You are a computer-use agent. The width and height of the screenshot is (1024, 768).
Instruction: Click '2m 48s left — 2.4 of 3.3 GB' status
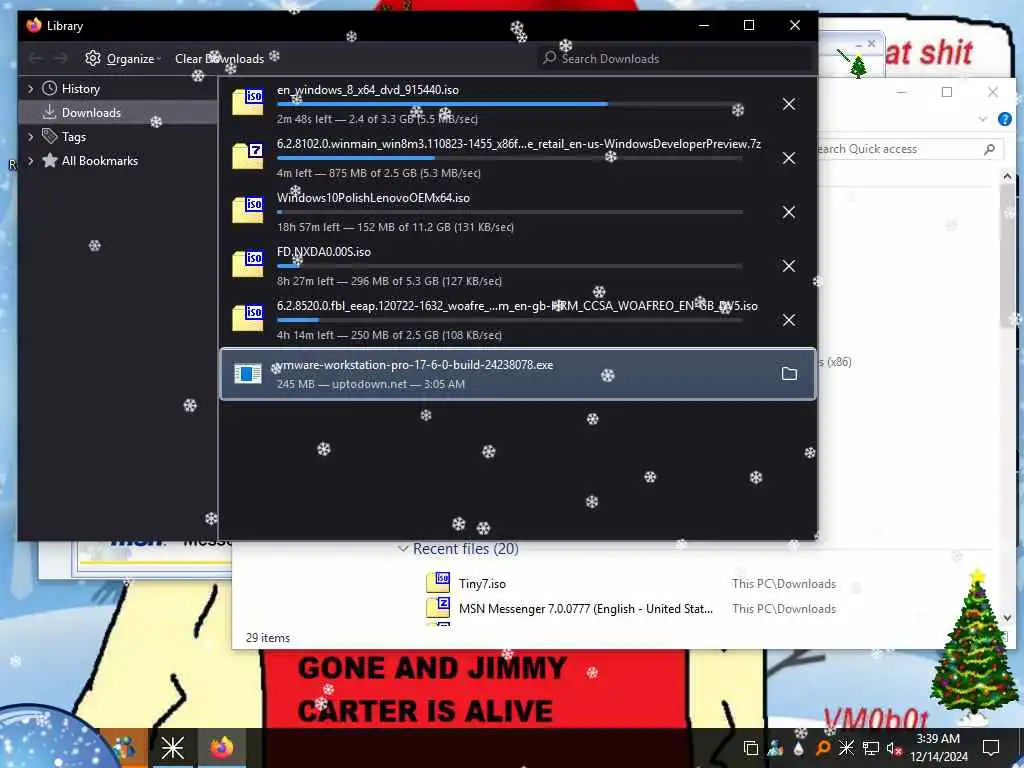377,120
